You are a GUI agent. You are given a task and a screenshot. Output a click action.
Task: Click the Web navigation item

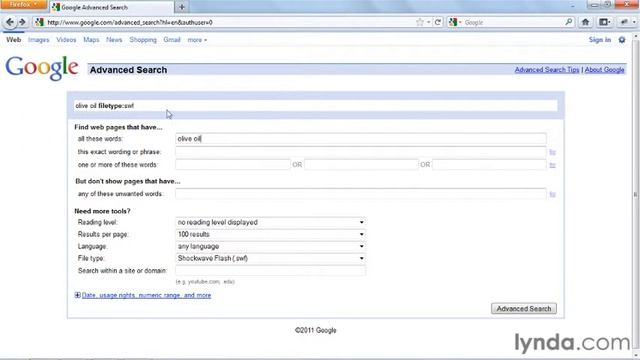(13, 40)
